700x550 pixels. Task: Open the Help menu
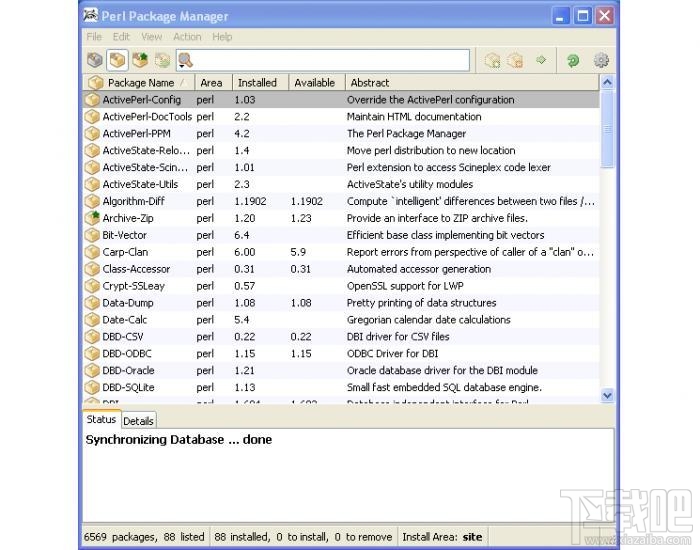tap(222, 37)
